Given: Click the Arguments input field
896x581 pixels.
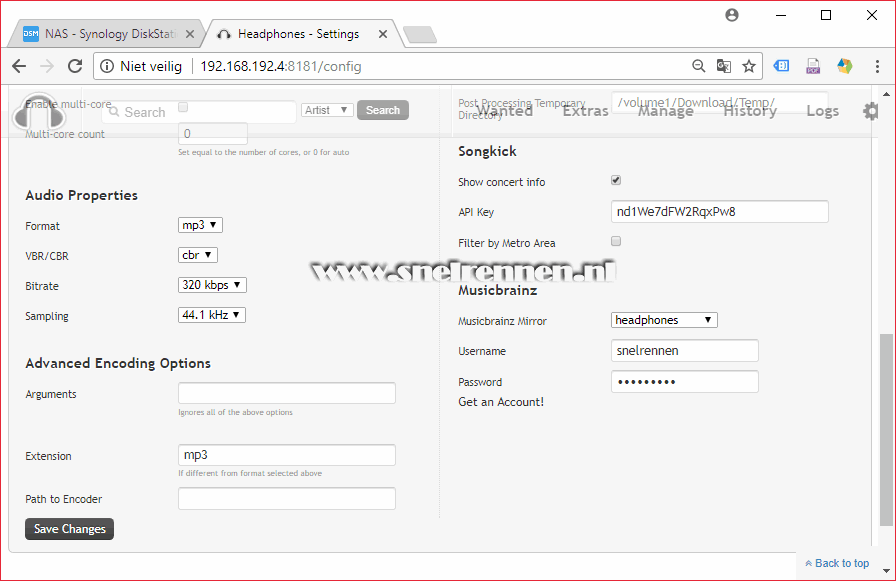Looking at the screenshot, I should point(287,393).
